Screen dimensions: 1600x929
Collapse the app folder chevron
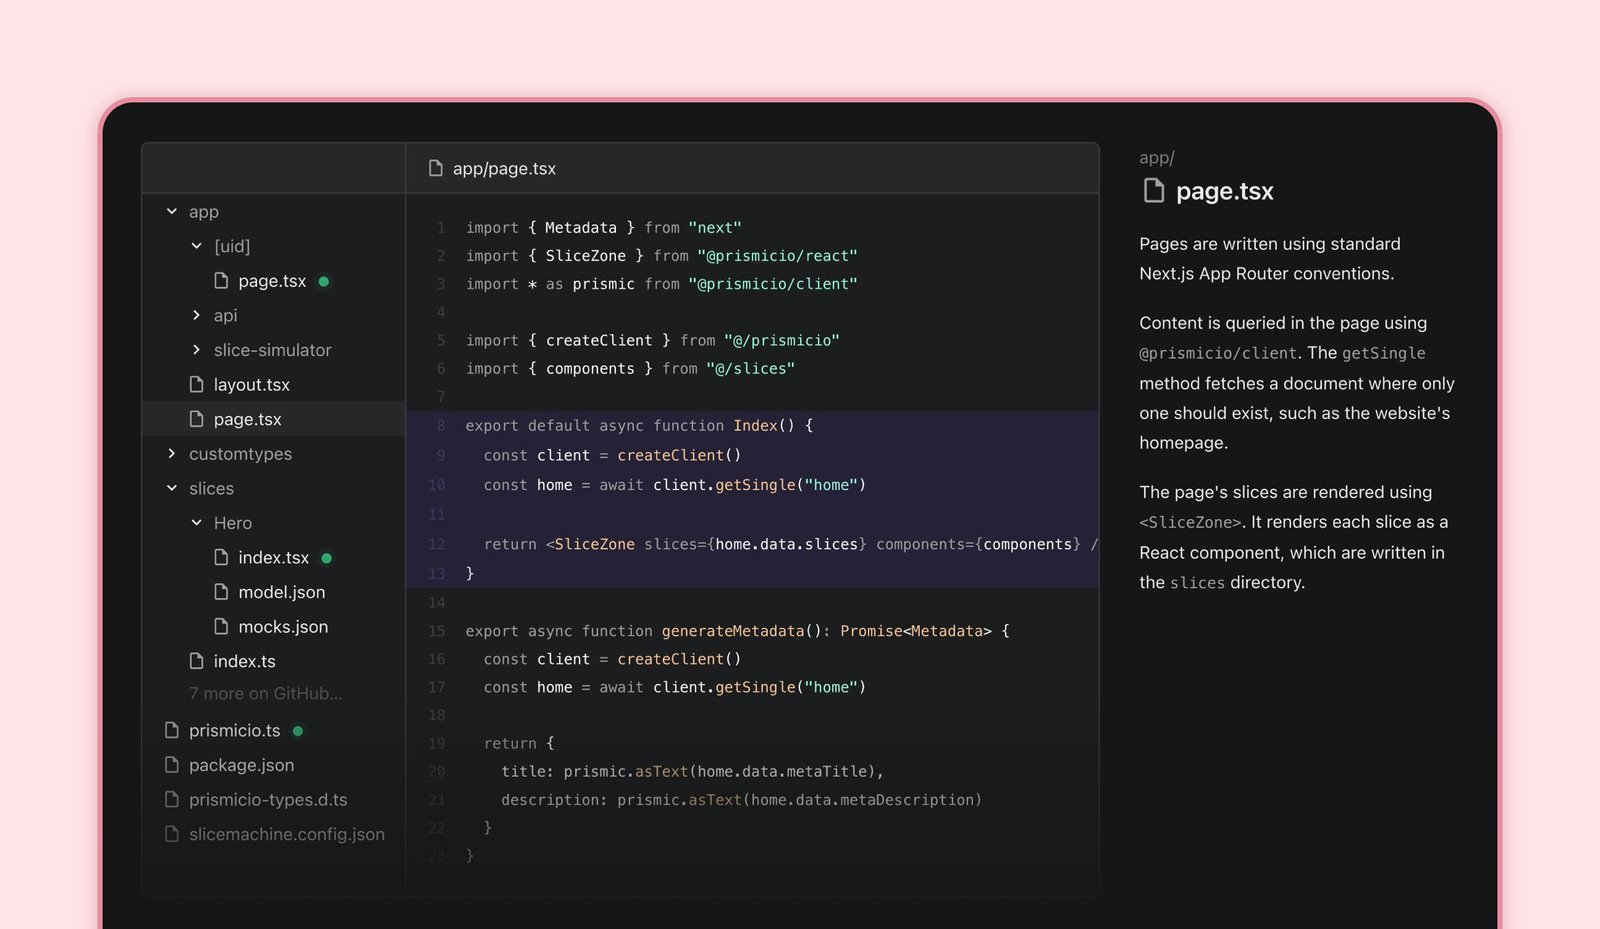pos(172,212)
